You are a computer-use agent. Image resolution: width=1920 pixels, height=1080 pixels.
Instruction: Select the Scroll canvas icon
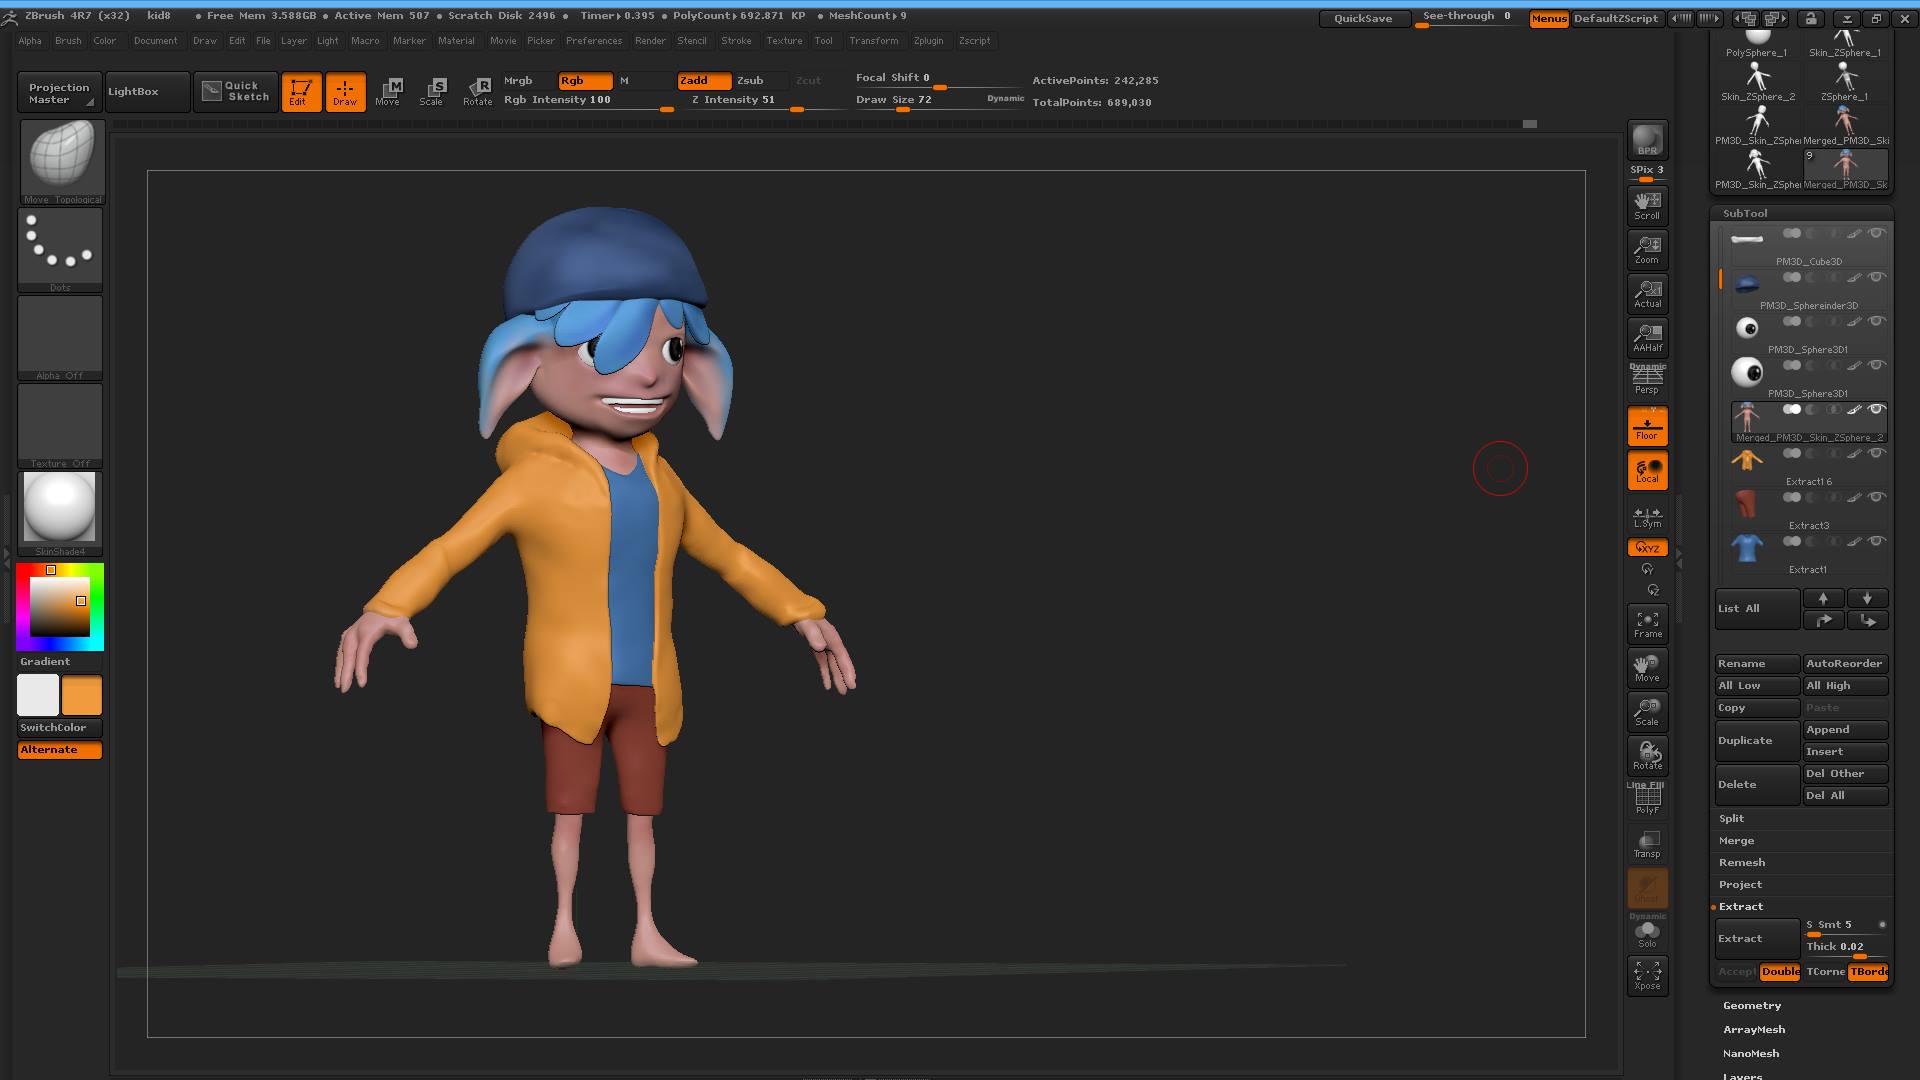[1647, 205]
